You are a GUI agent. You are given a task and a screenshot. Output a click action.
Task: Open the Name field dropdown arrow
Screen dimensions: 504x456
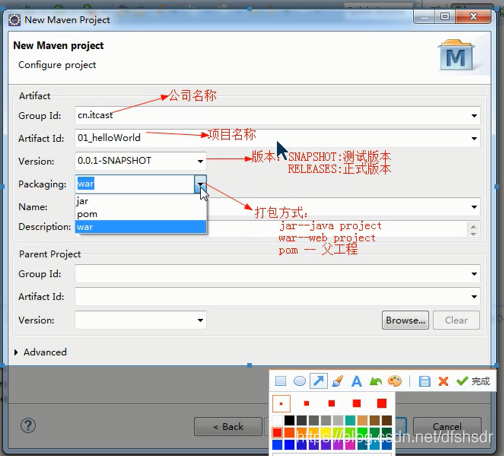point(474,207)
